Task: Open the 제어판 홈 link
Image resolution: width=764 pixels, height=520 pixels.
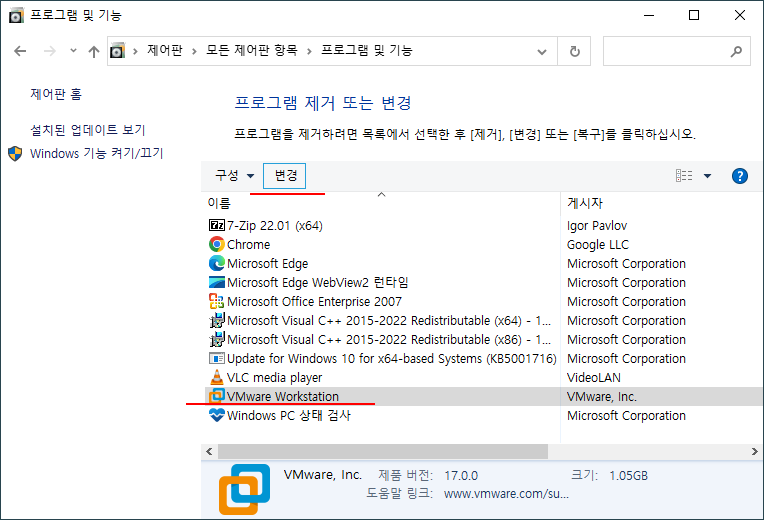Action: click(56, 94)
